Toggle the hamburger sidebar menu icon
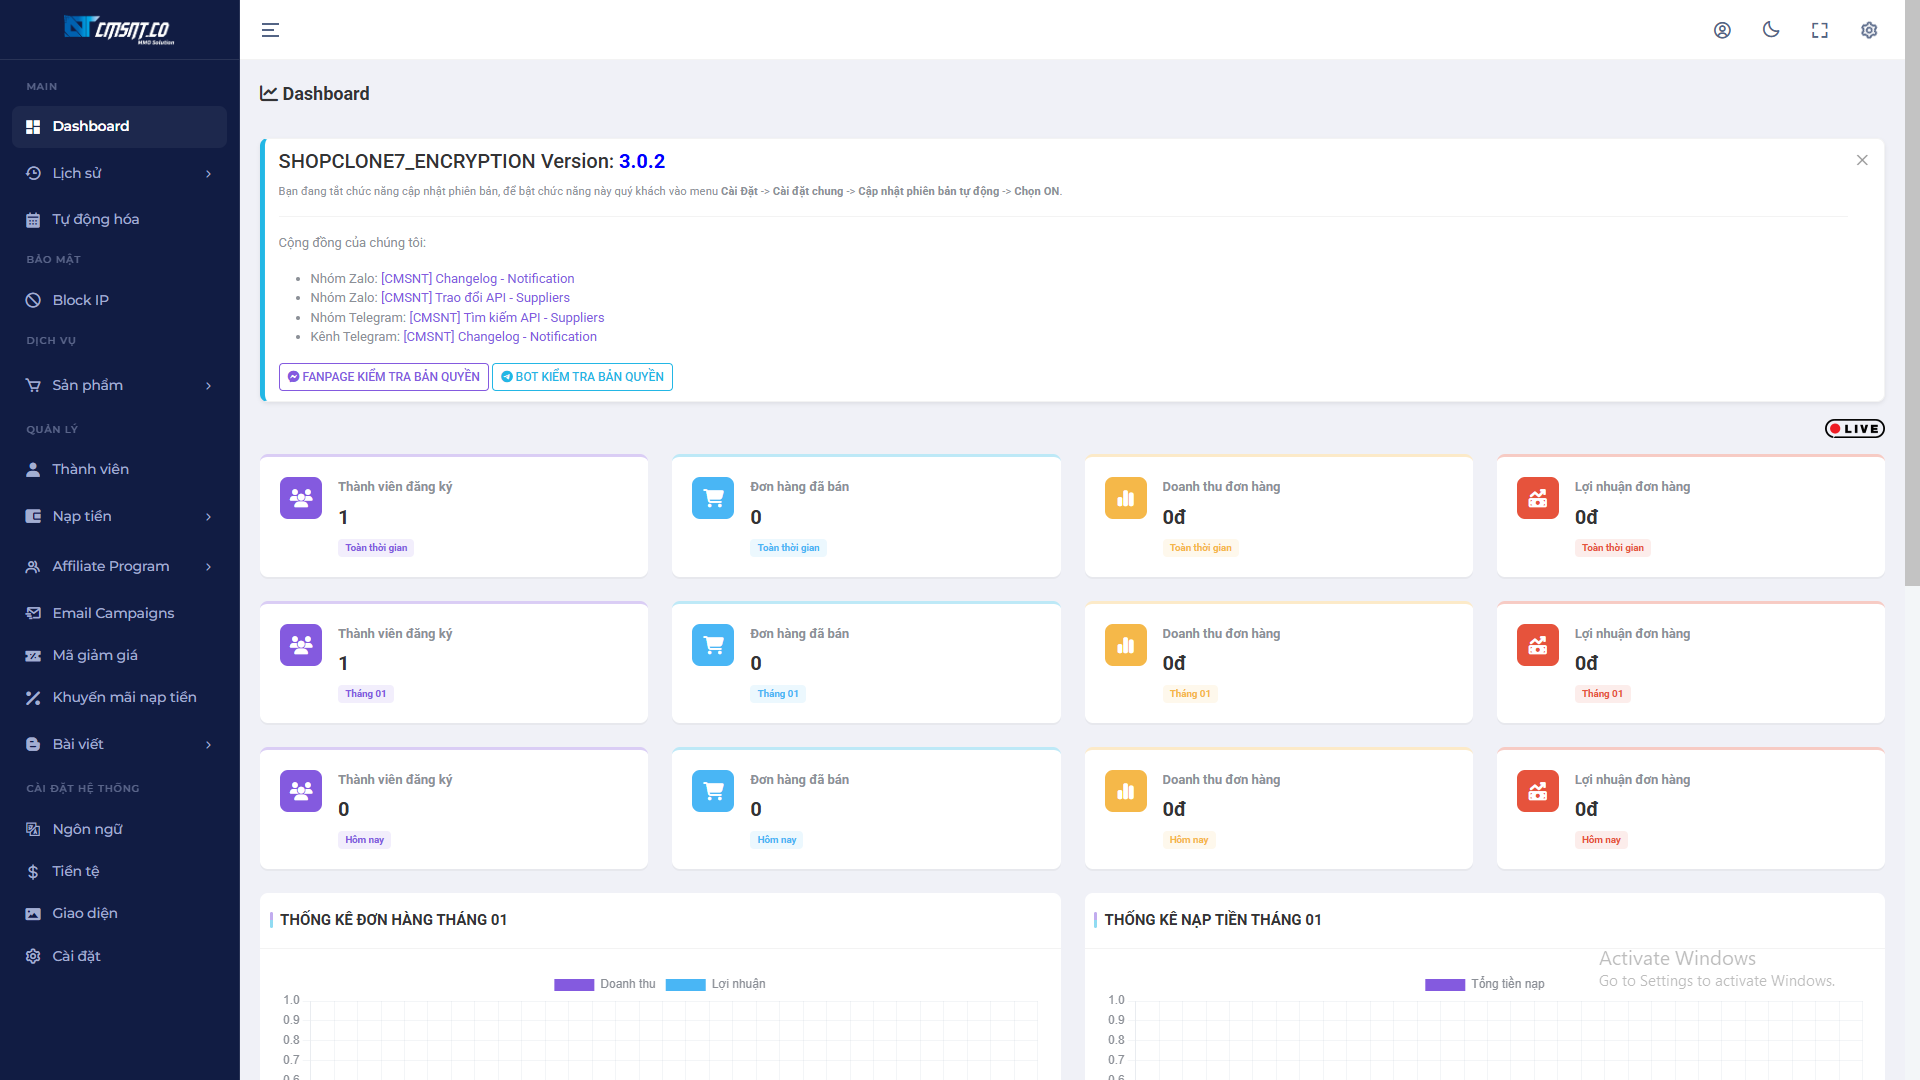 coord(270,30)
